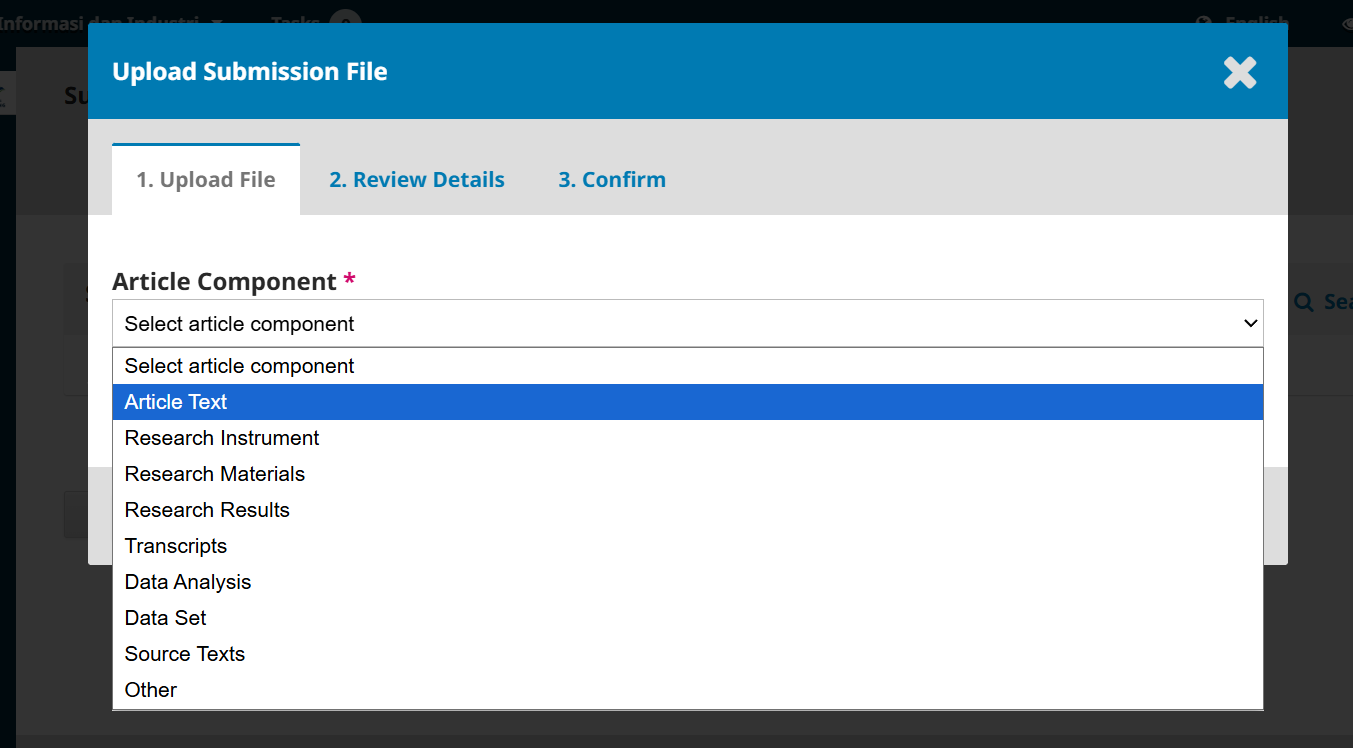Choose the Research Results option

coord(207,510)
